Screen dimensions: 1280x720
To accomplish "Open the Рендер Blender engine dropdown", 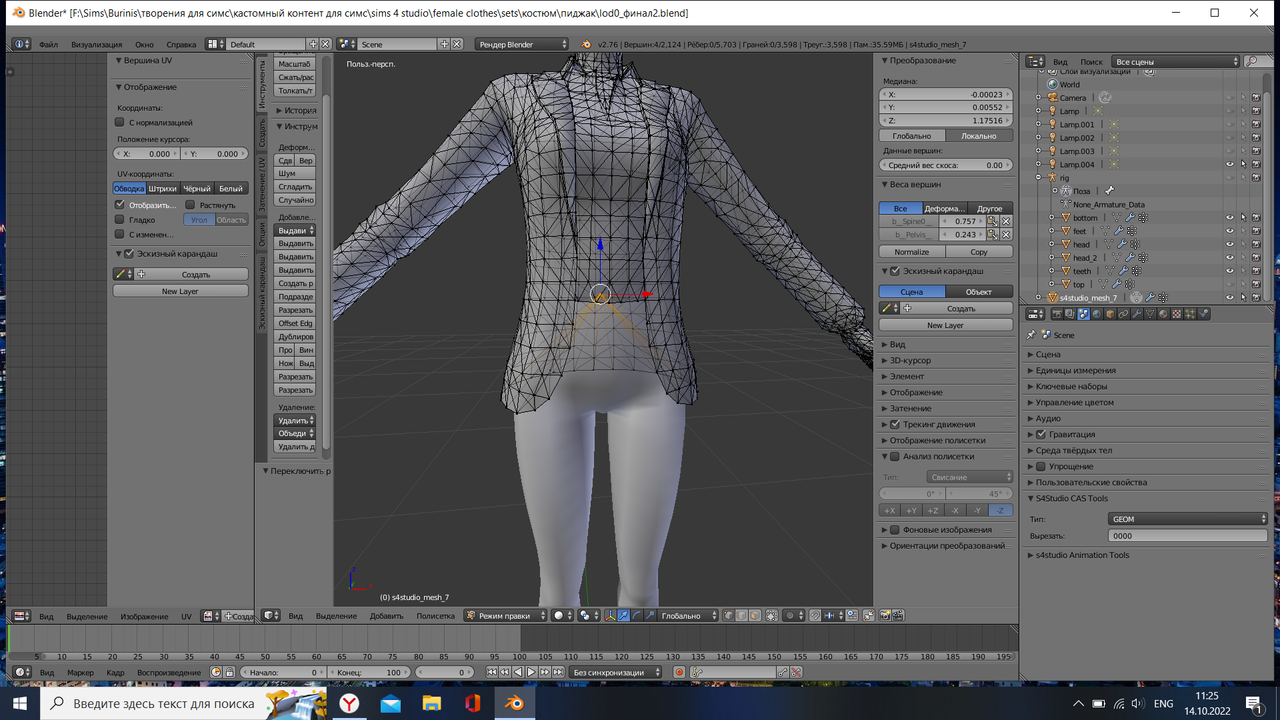I will tap(522, 44).
